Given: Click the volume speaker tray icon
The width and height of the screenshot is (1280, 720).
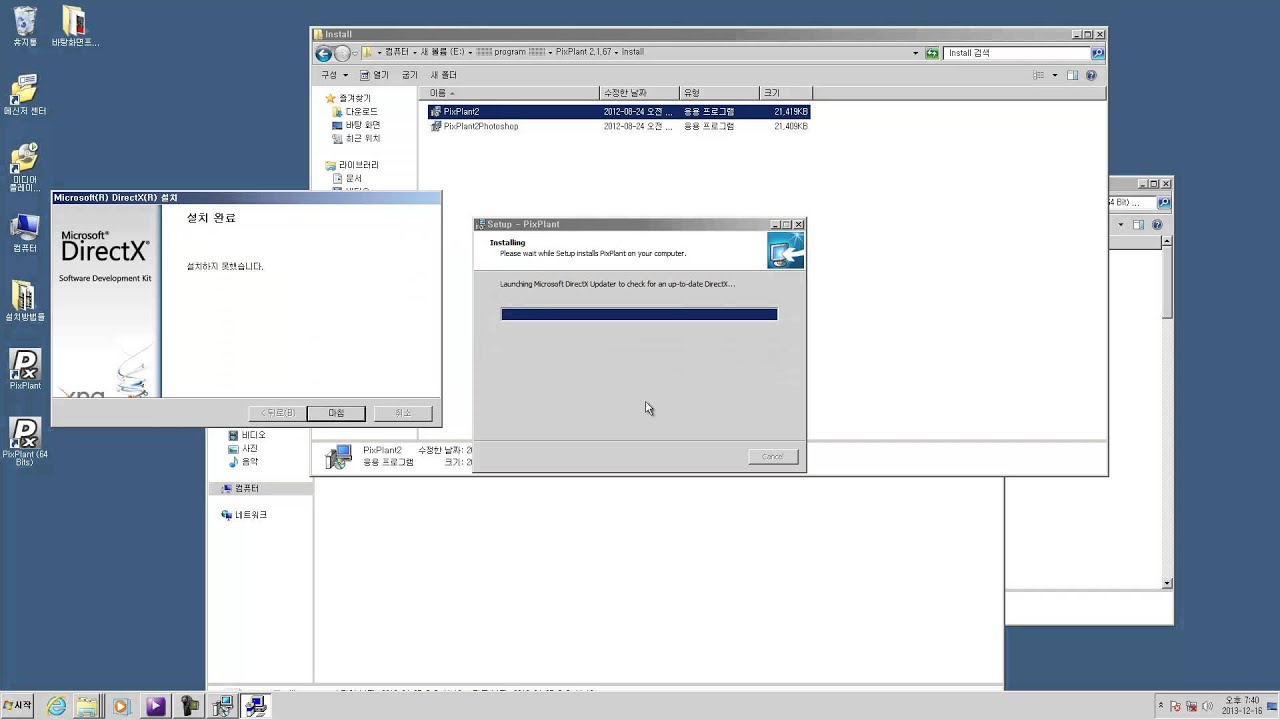Looking at the screenshot, I should tap(1206, 707).
